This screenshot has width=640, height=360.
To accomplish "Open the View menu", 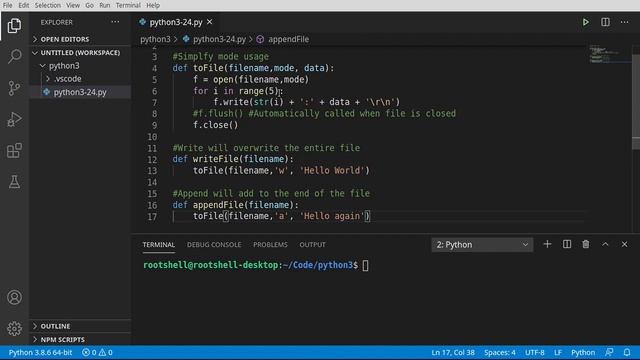I will 73,5.
